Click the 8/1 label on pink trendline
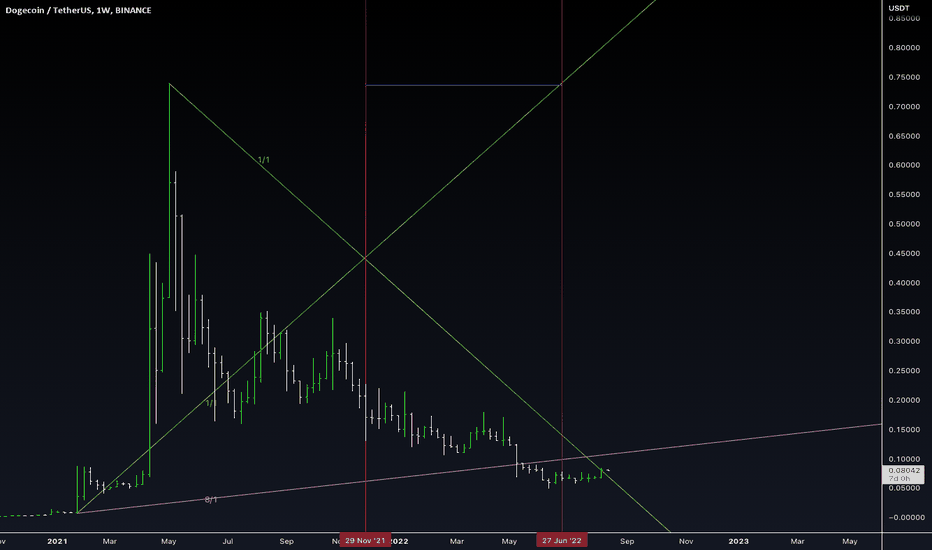The height and width of the screenshot is (550, 932). 211,499
